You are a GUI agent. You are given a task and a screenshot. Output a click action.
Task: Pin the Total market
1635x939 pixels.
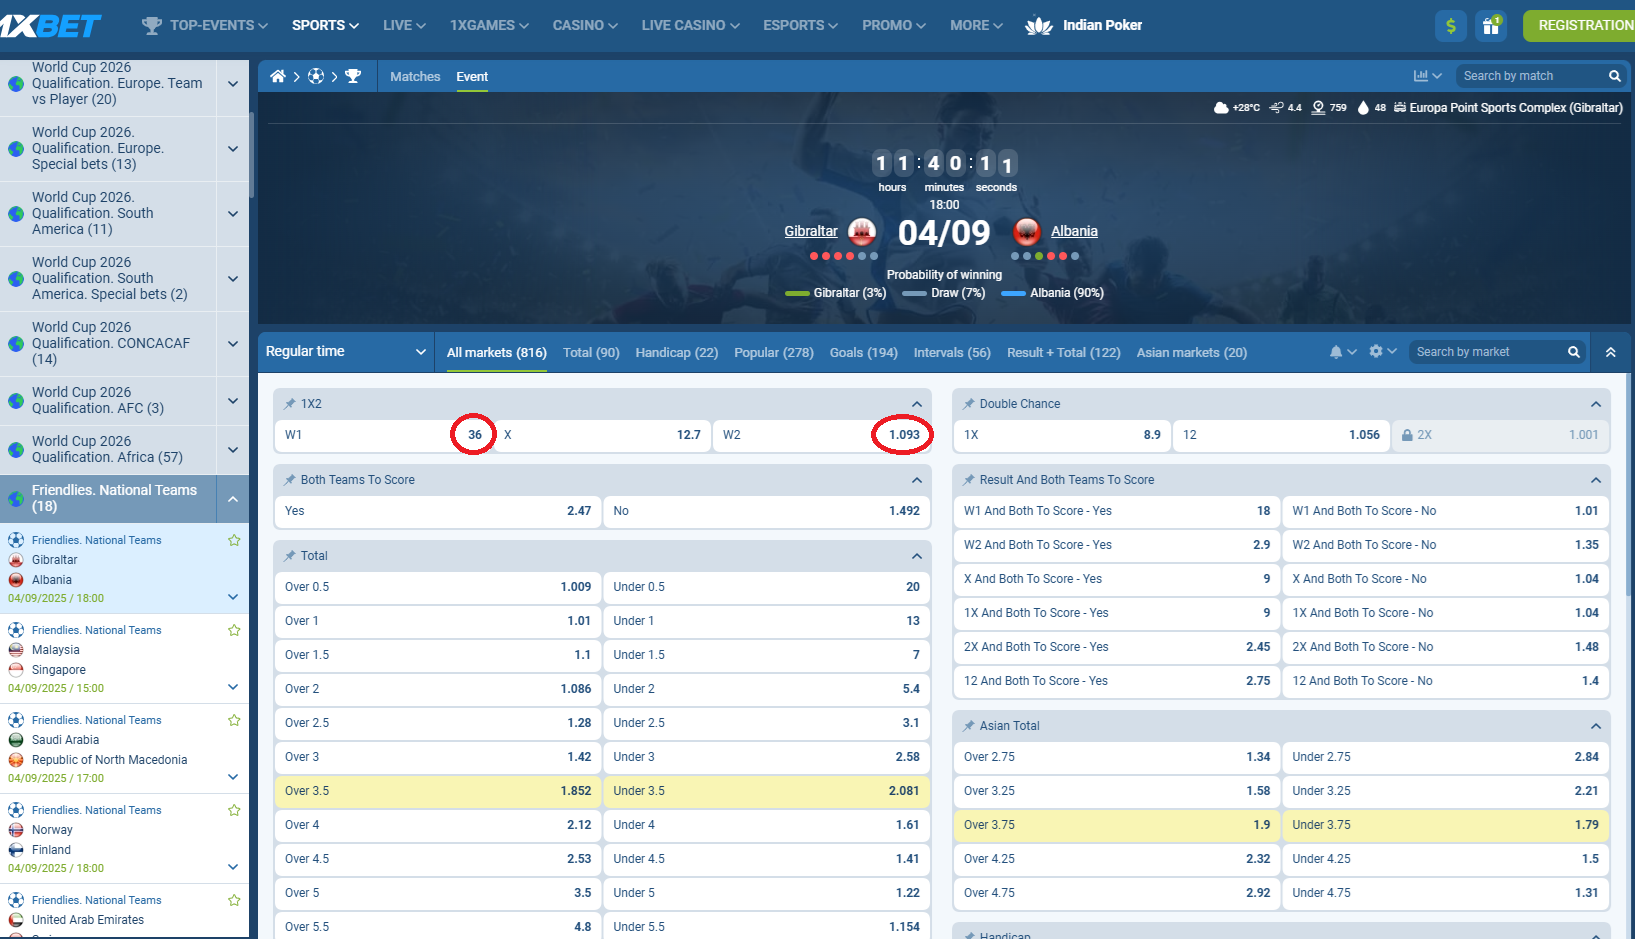pos(290,556)
